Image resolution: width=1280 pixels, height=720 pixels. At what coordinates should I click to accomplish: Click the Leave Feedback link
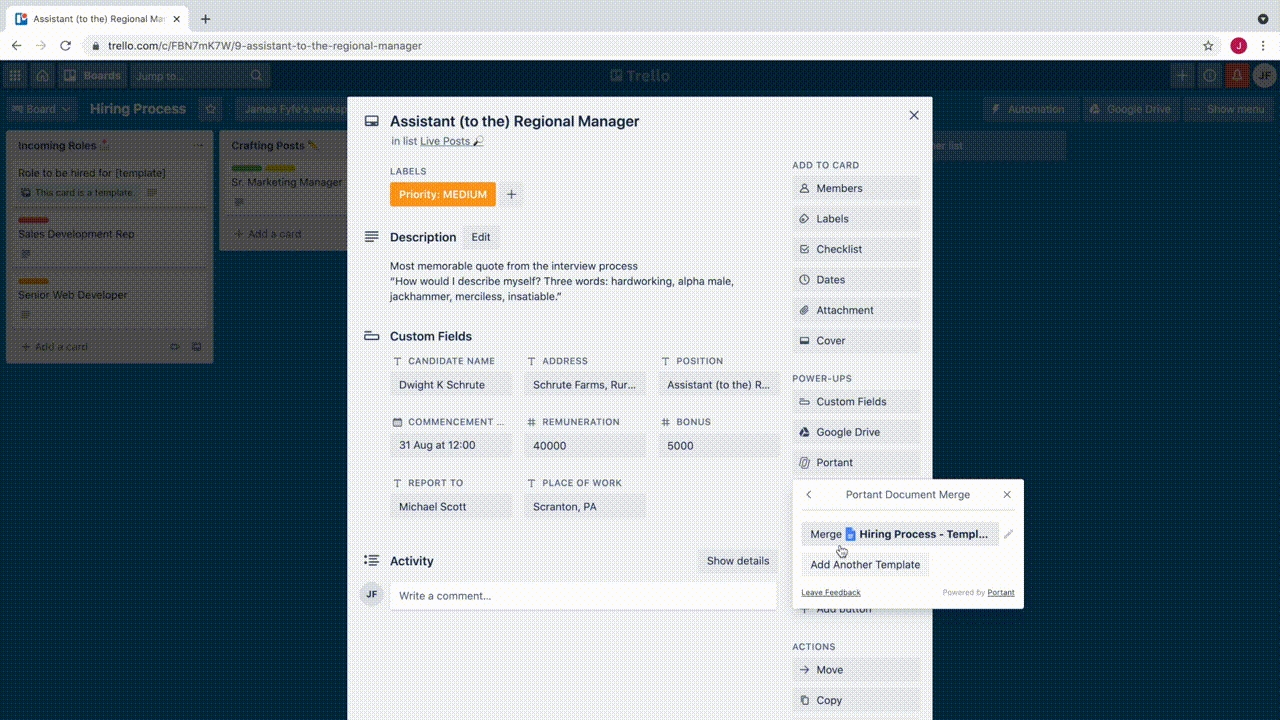tap(830, 593)
